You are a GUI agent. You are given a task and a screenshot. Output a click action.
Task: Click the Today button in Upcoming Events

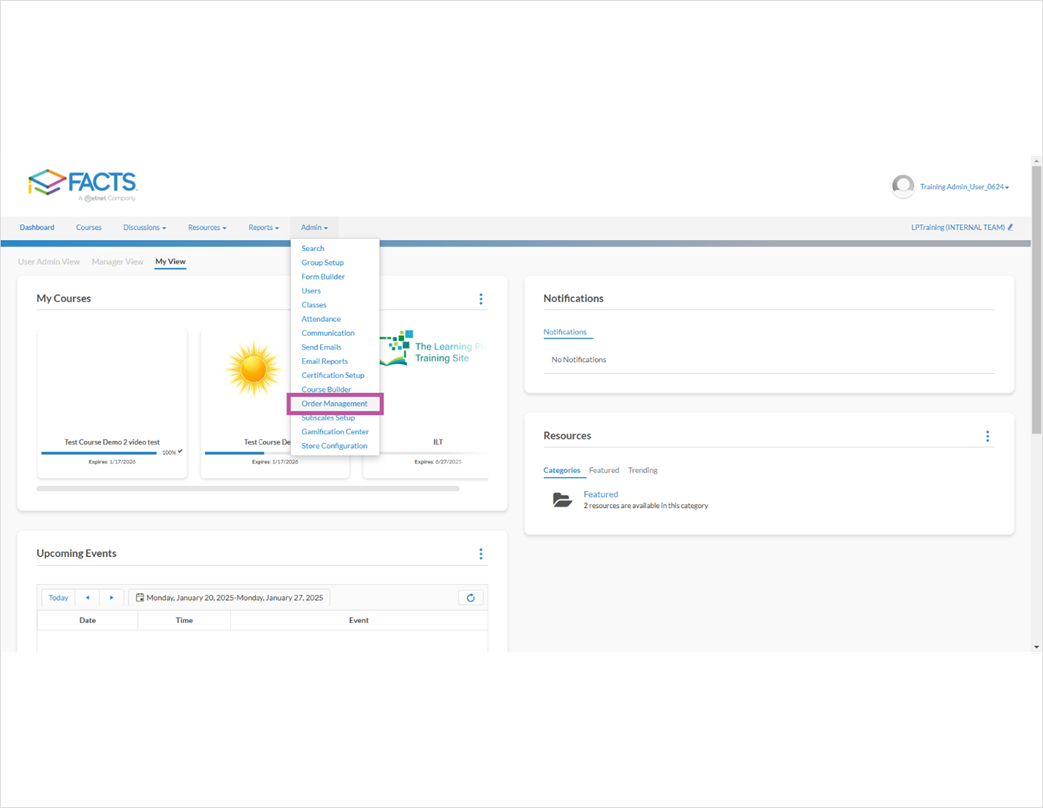(57, 597)
